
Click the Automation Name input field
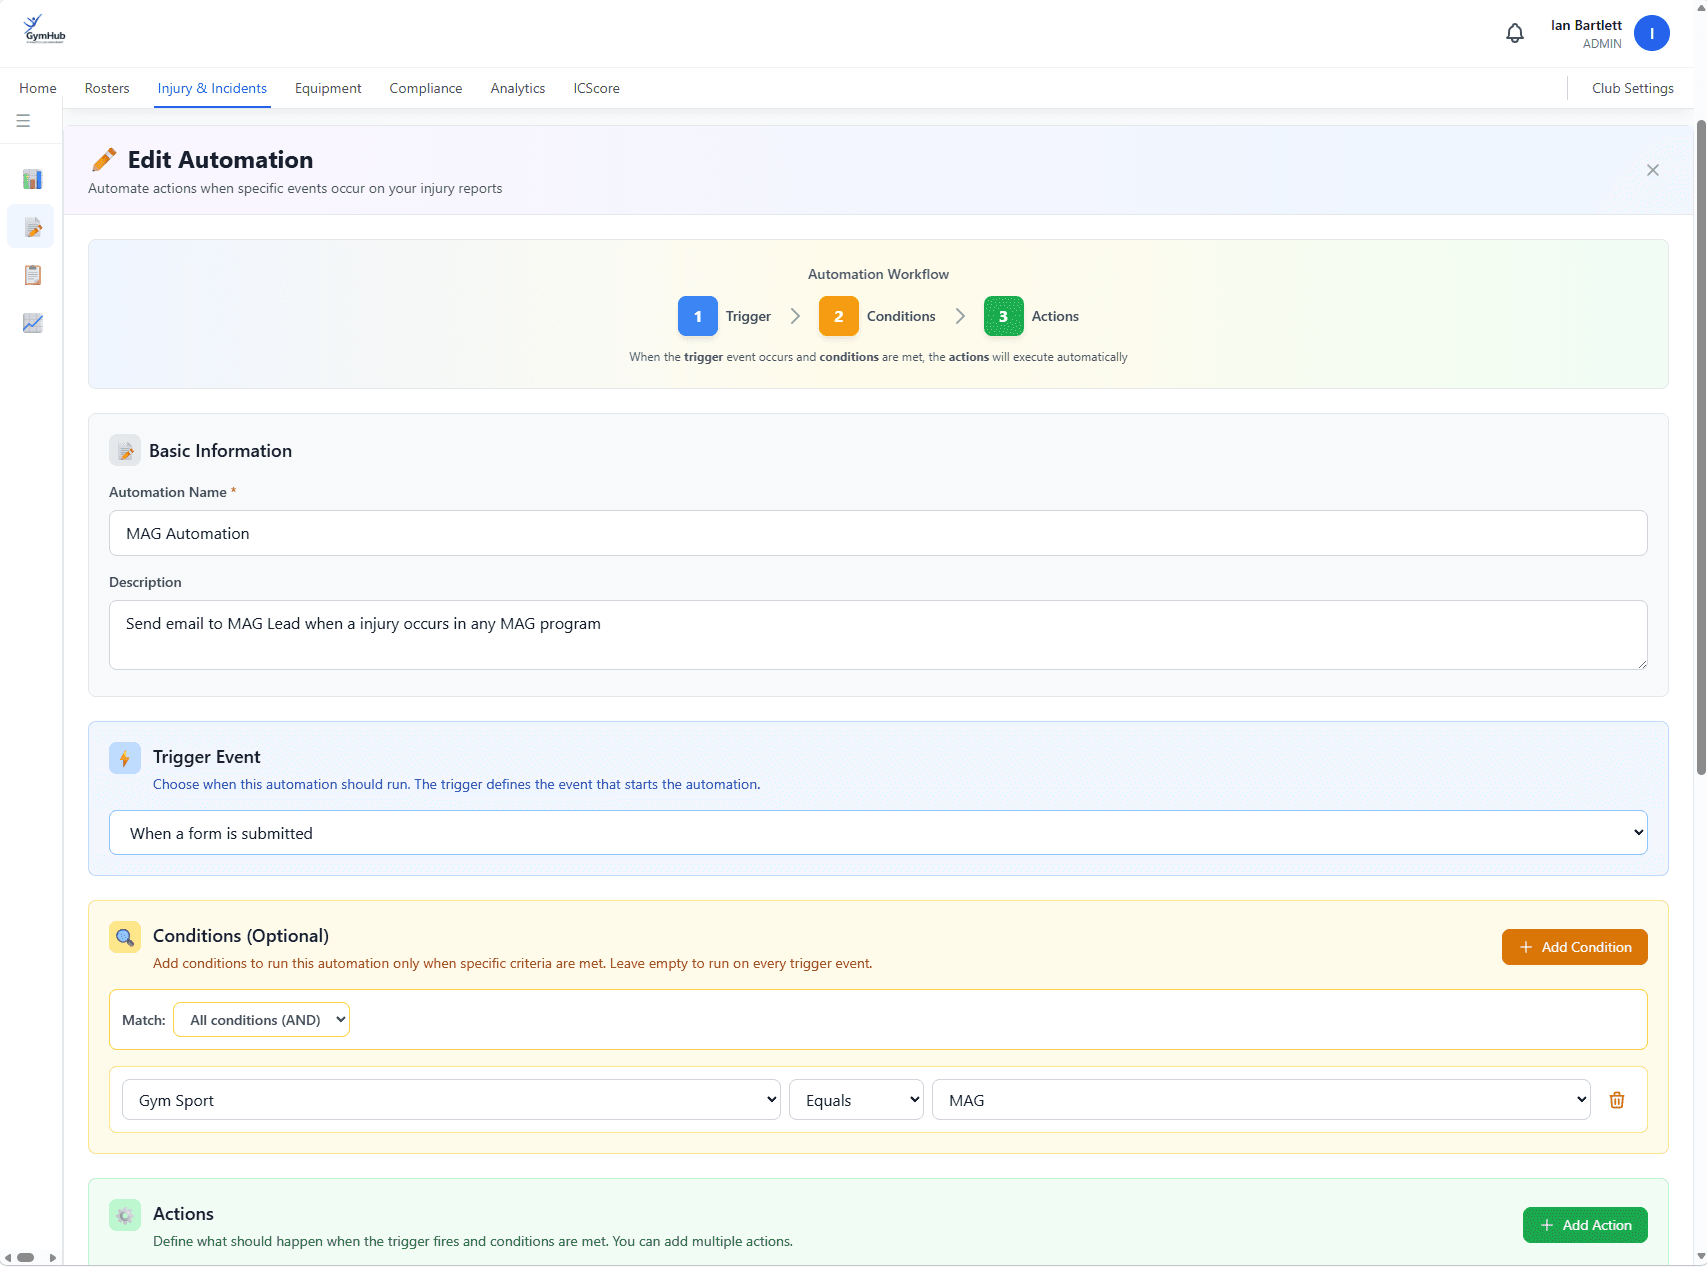coord(878,533)
